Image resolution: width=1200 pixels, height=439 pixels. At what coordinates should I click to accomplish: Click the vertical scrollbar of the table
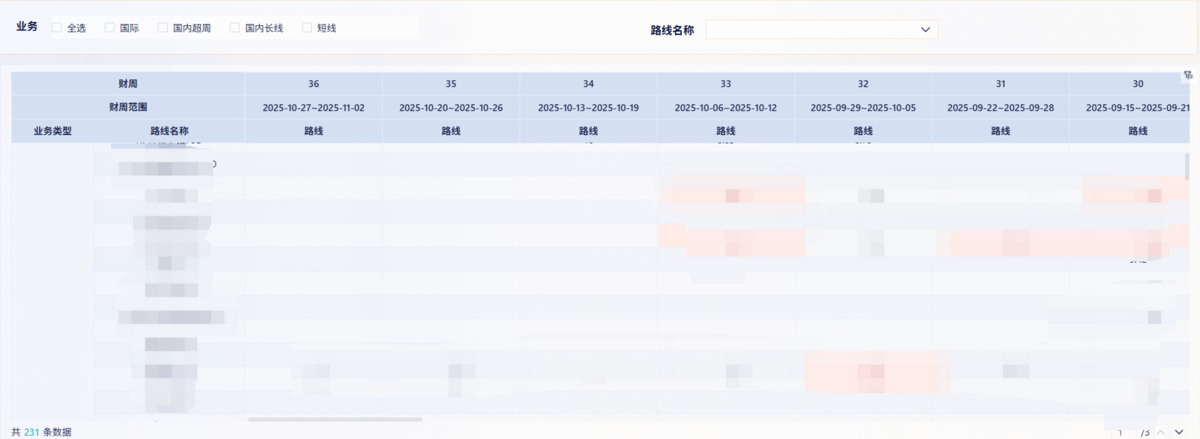[1187, 165]
